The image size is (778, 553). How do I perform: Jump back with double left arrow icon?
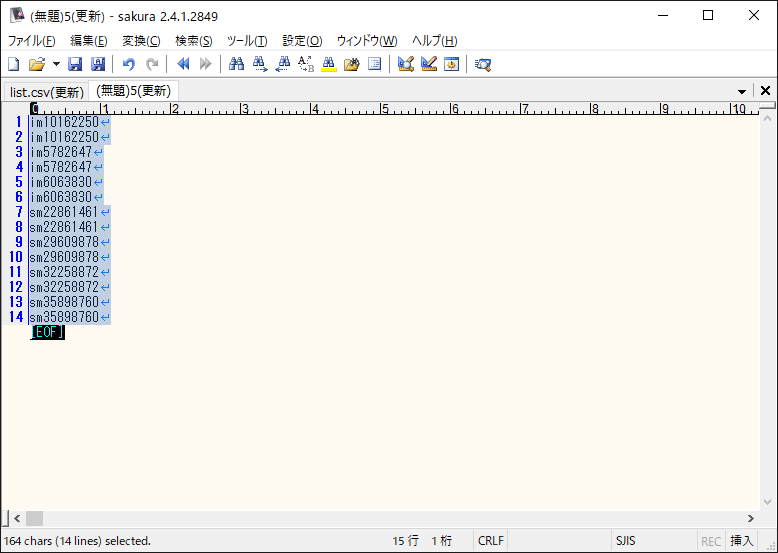click(x=183, y=64)
